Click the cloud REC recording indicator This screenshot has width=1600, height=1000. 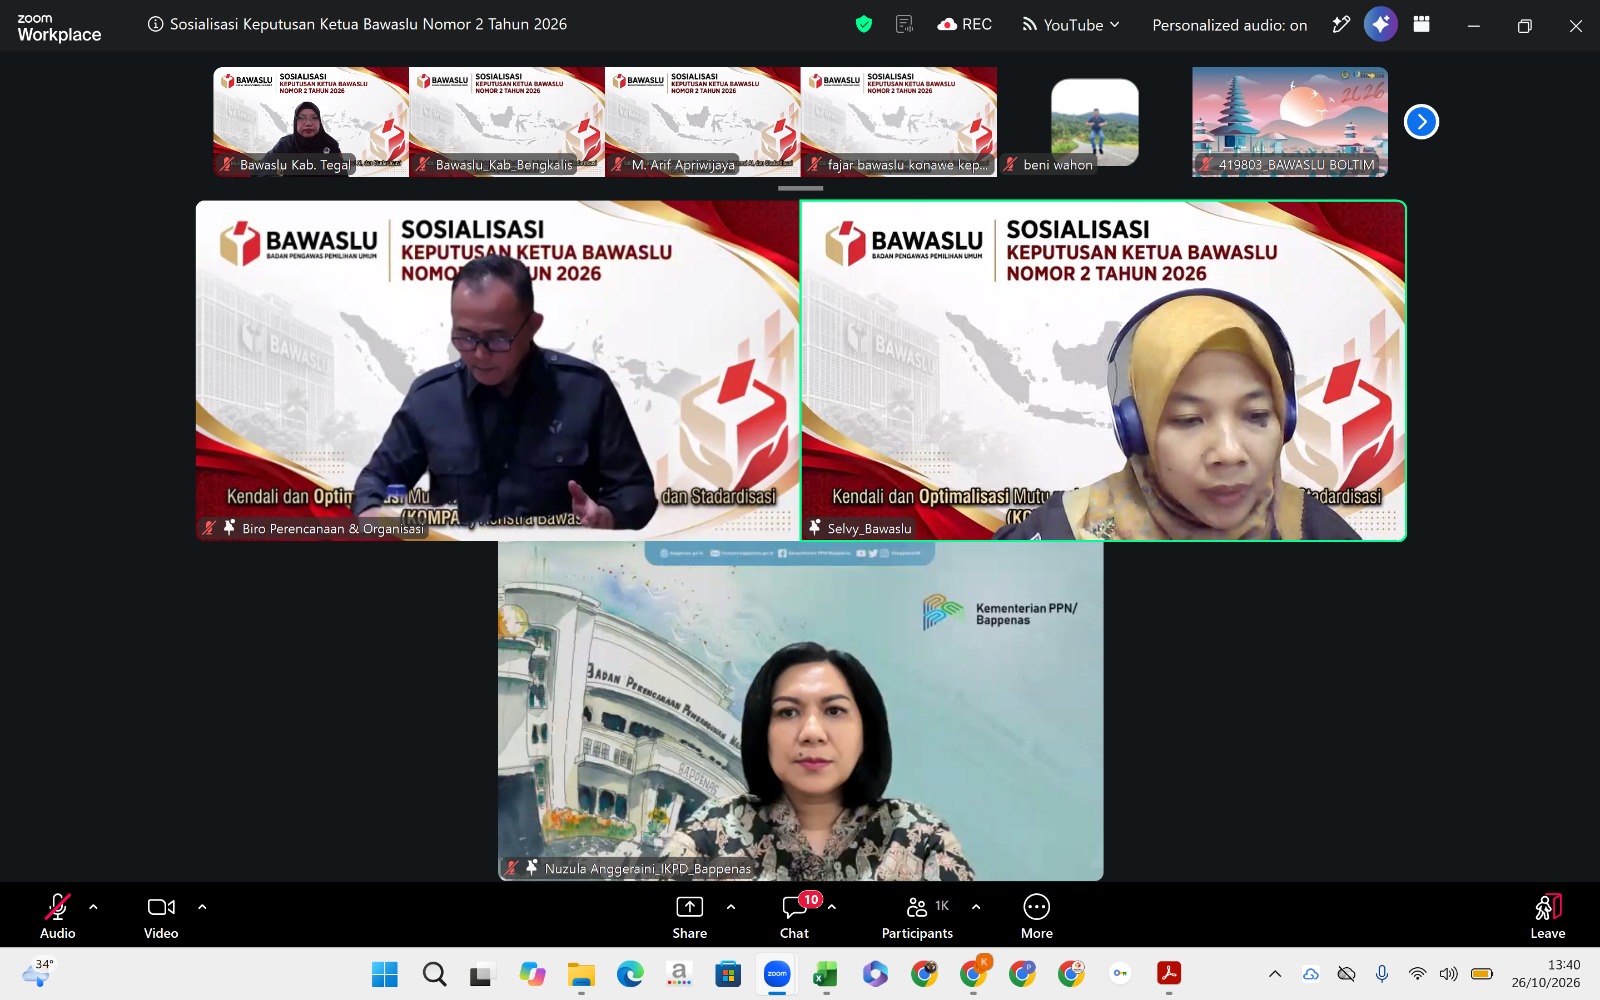965,25
